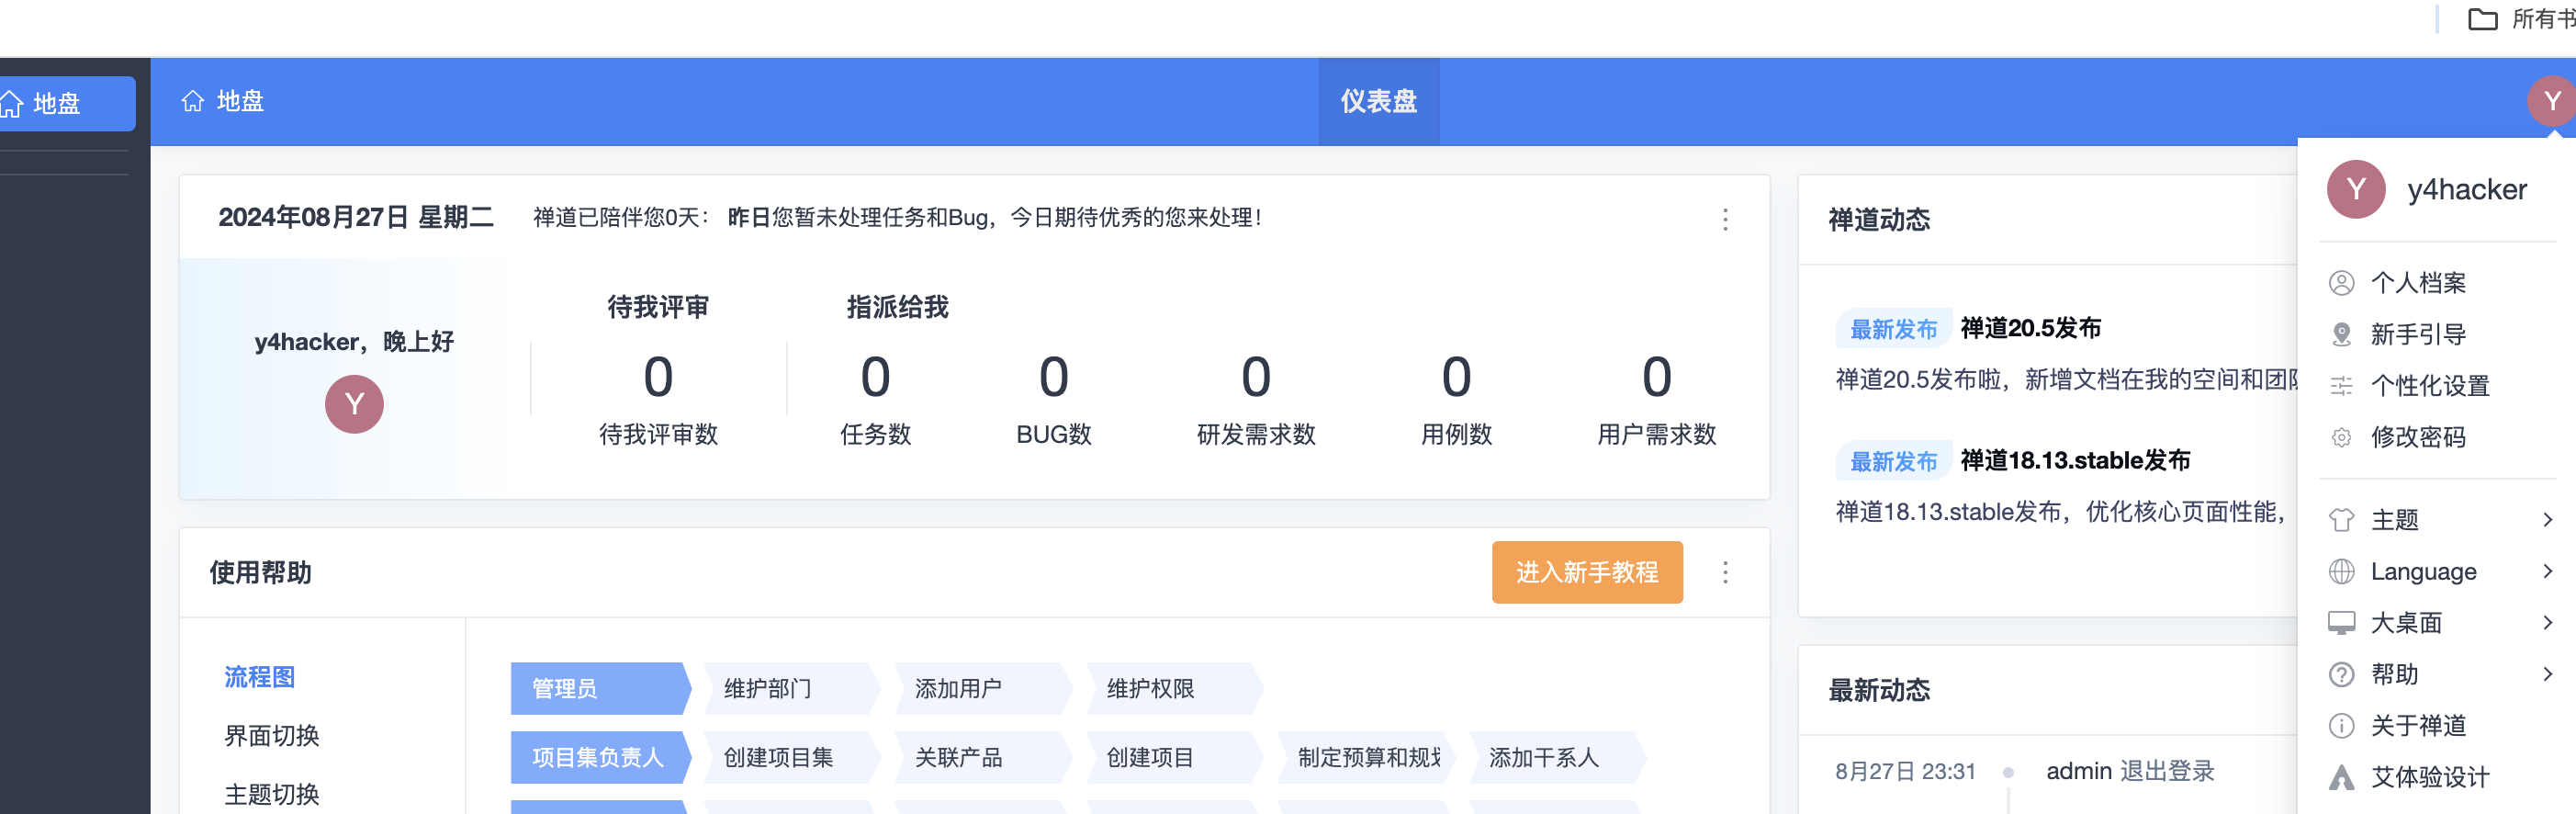This screenshot has width=2576, height=814.
Task: Open the 禅道20.5发布 news link
Action: point(2029,328)
